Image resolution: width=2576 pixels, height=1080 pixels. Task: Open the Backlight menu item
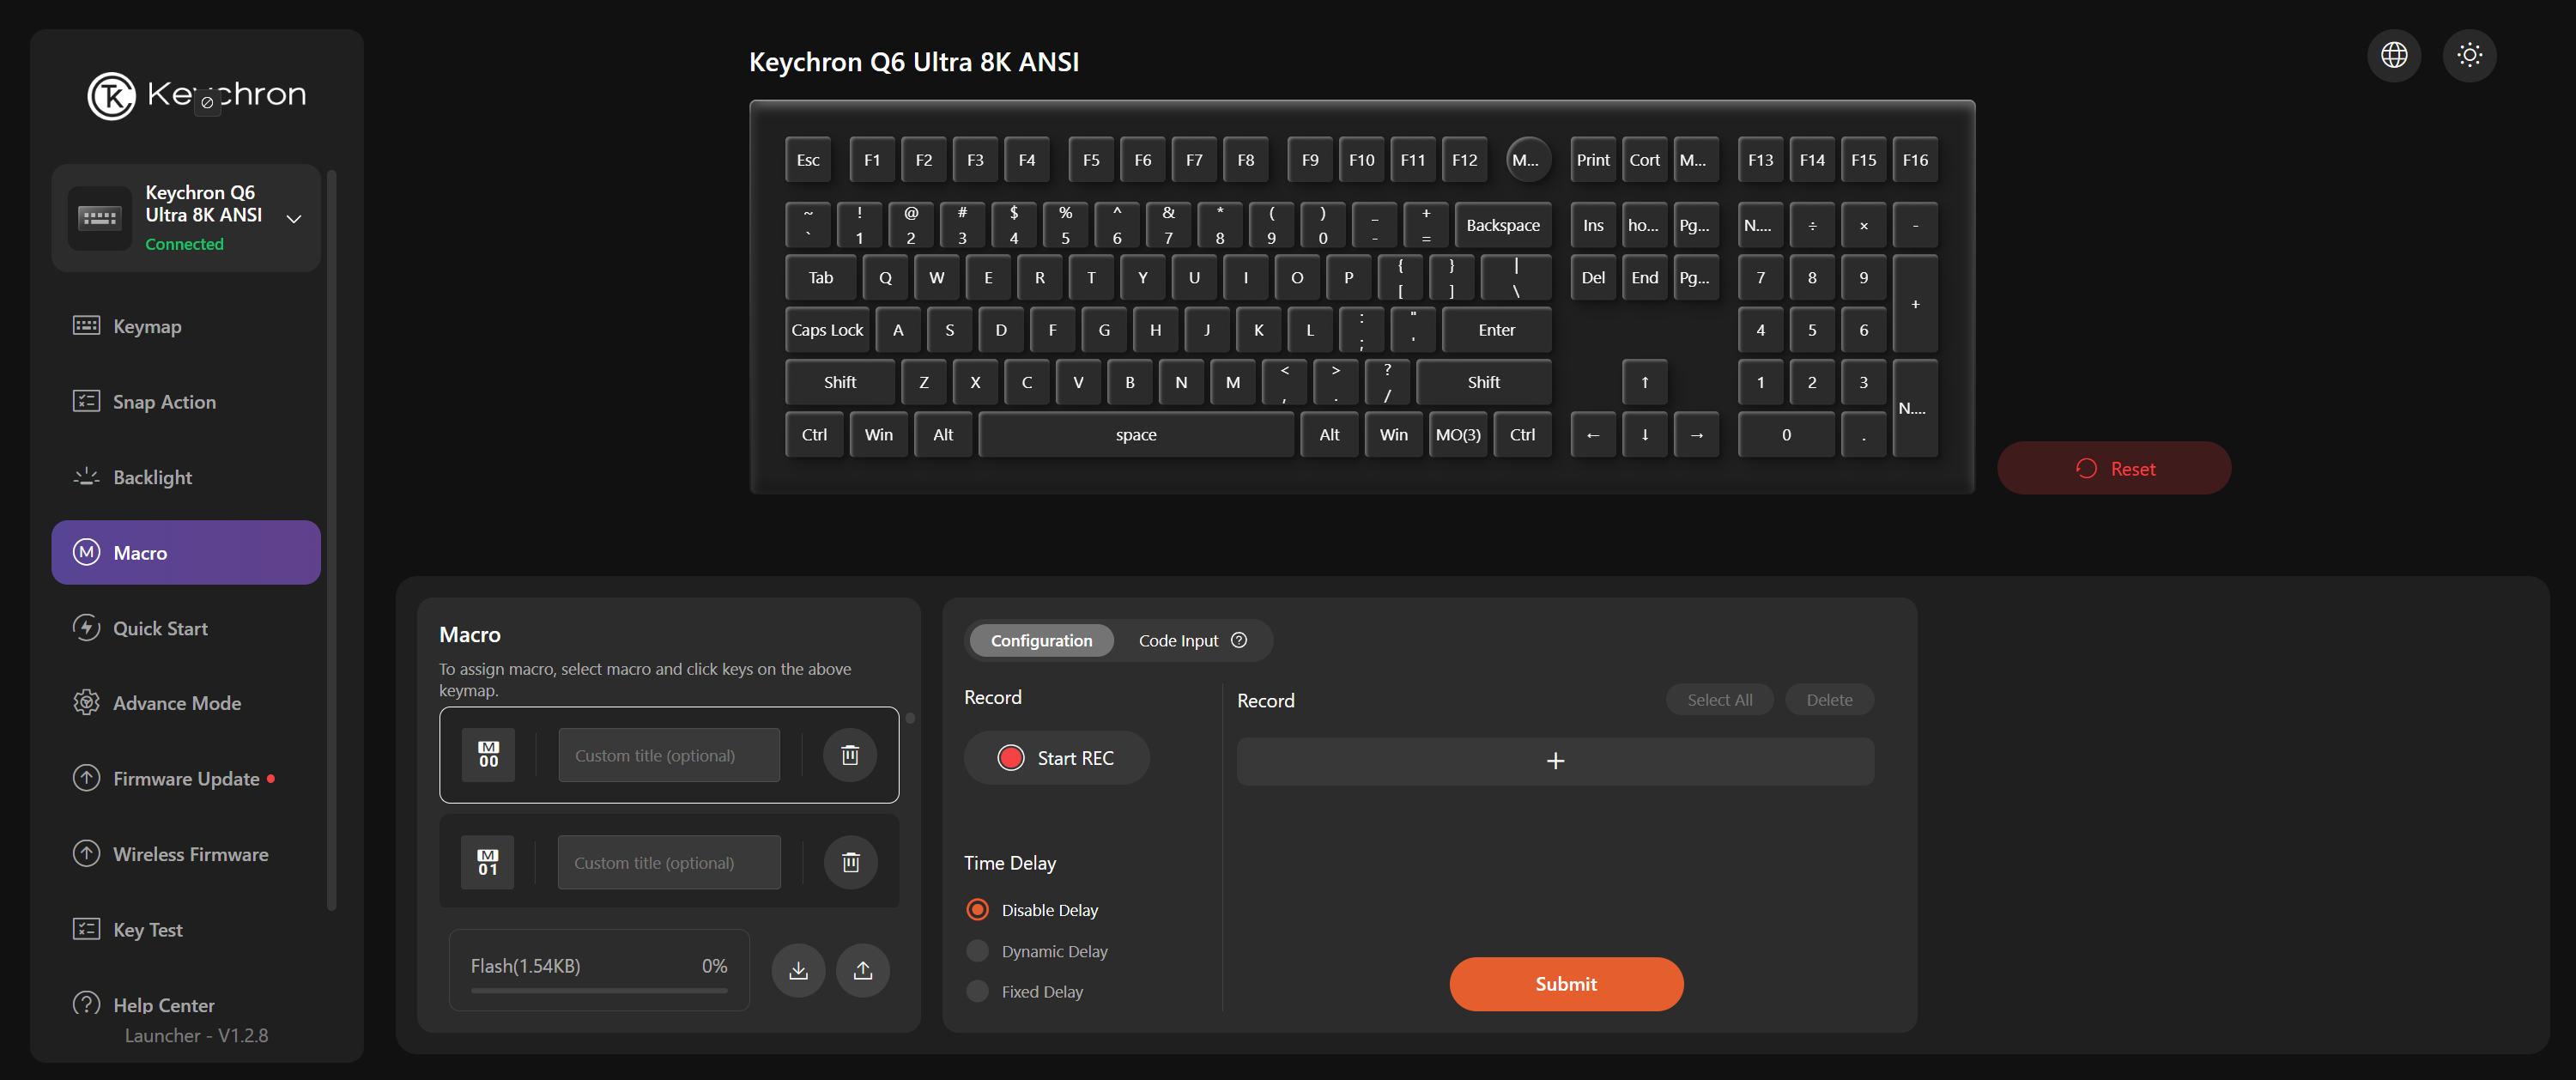coord(152,477)
